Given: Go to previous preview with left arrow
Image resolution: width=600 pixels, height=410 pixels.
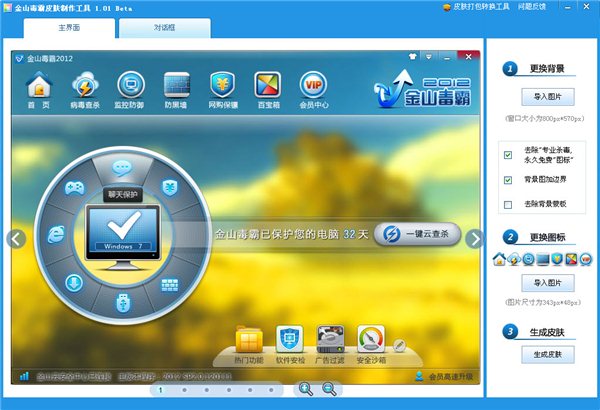Looking at the screenshot, I should [16, 239].
